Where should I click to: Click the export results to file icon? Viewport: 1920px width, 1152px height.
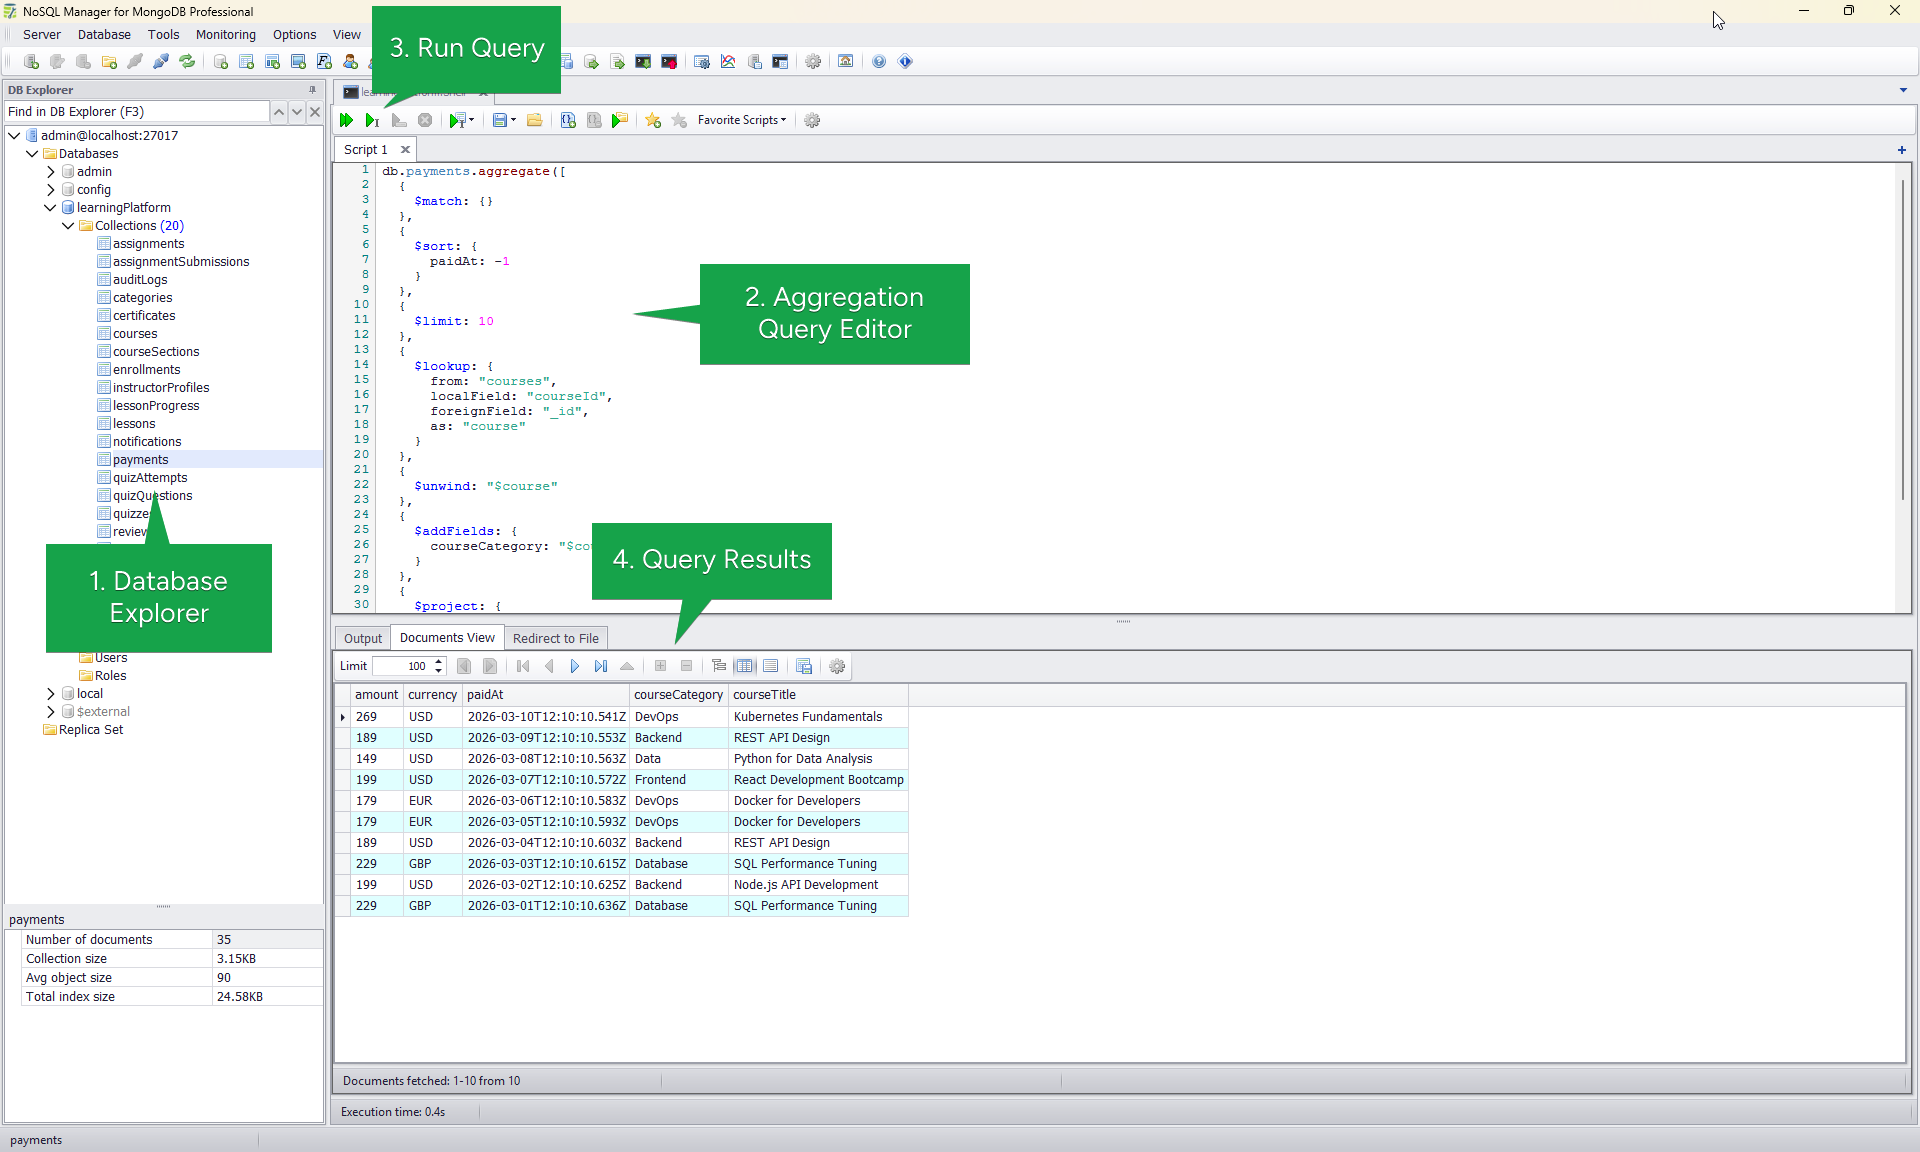tap(804, 666)
